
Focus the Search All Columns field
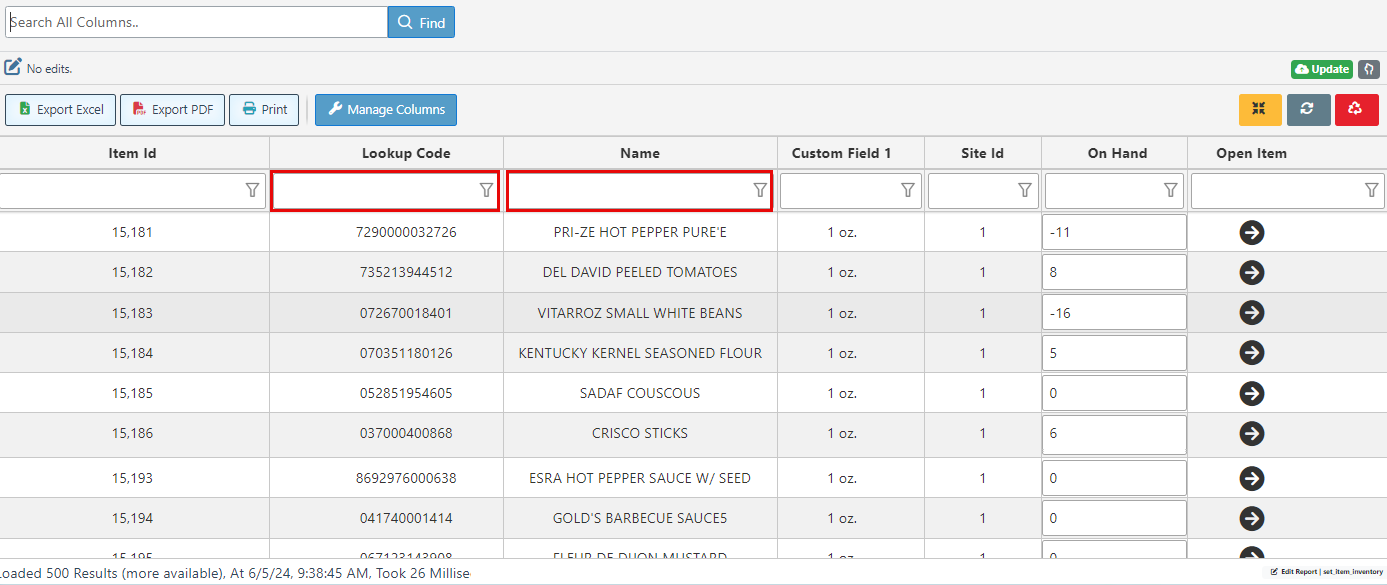click(196, 22)
